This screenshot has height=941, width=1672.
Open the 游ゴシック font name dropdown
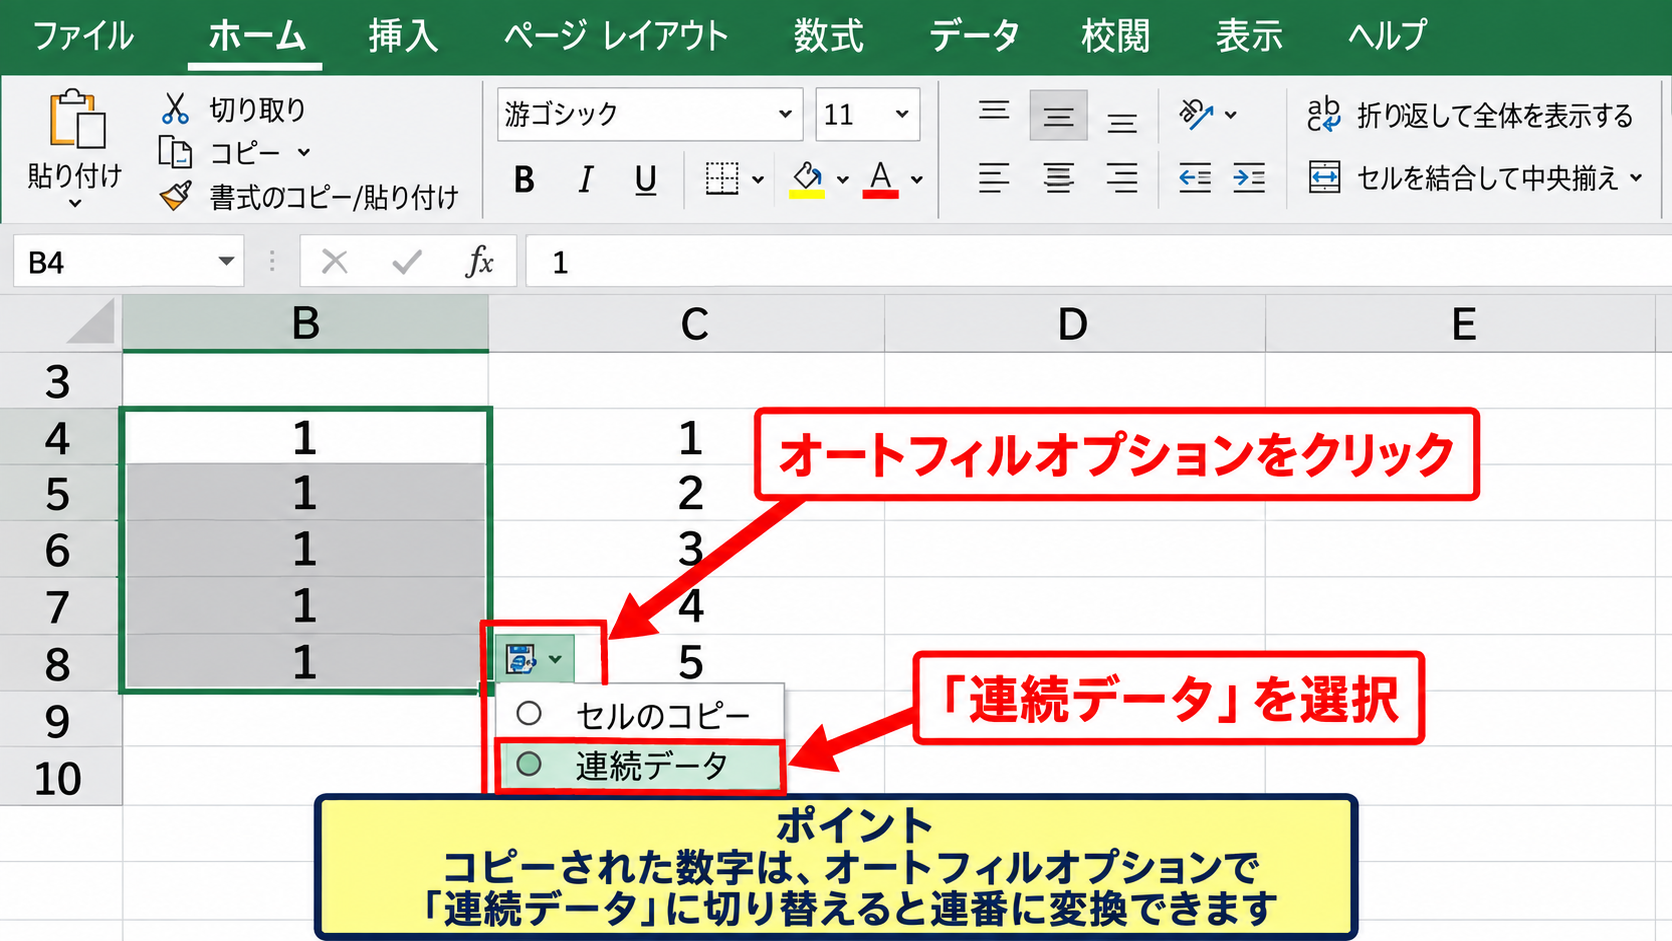click(785, 114)
